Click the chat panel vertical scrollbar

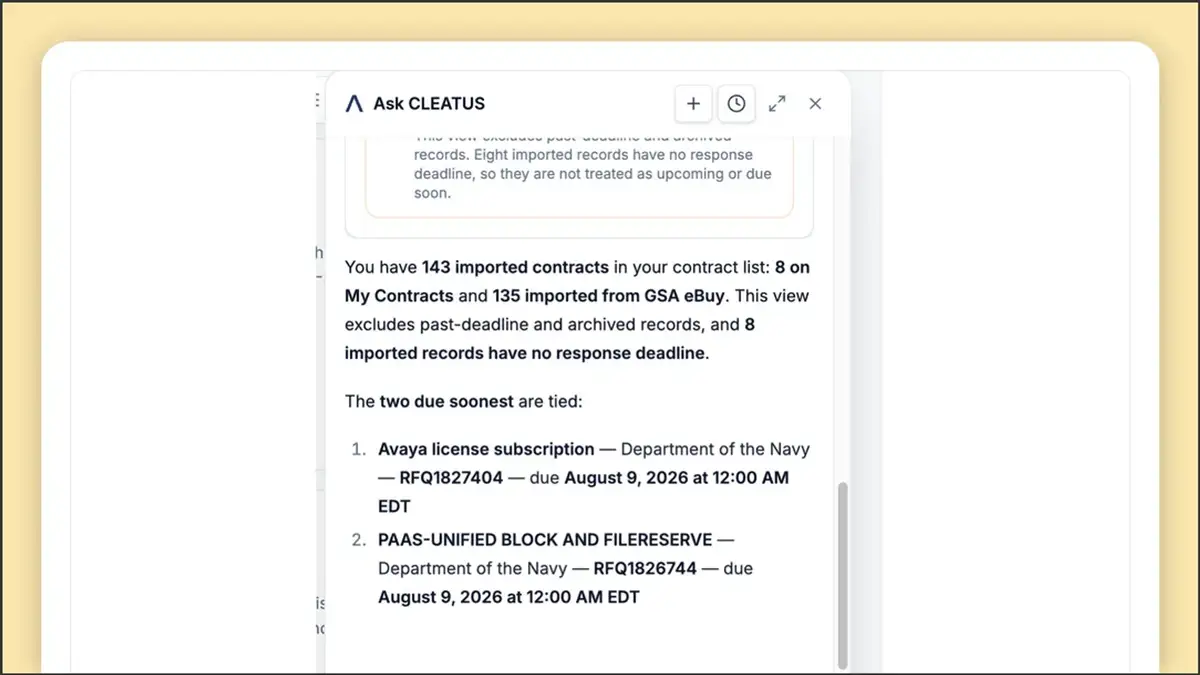842,574
